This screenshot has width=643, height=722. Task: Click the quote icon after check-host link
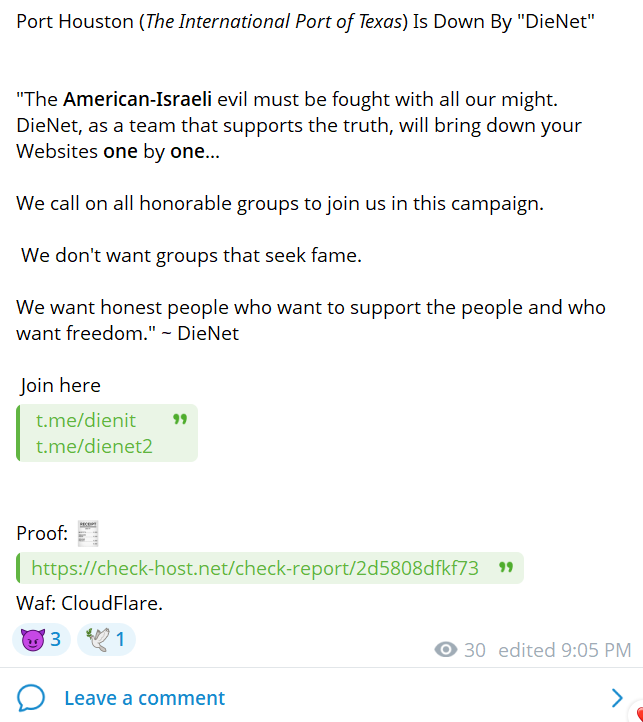click(506, 568)
